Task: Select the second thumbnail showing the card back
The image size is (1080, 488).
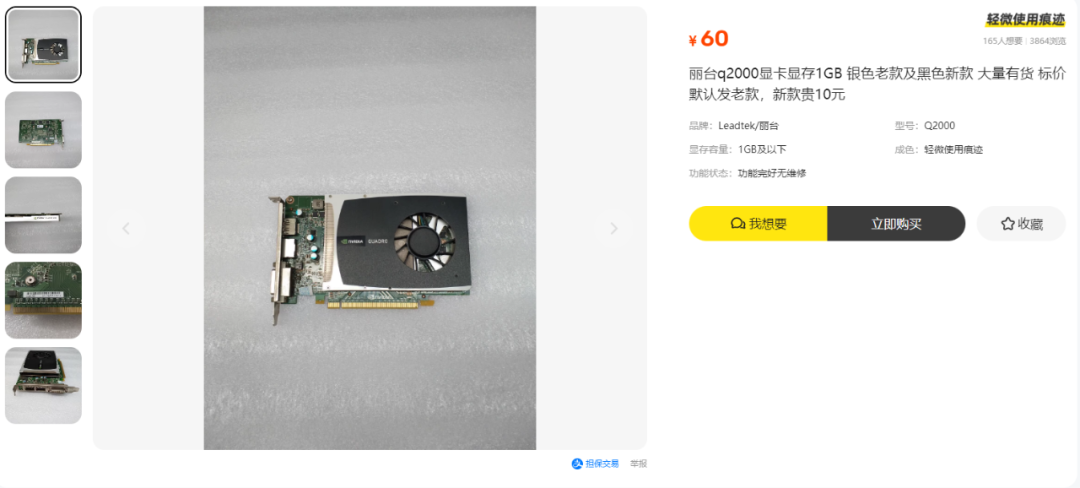Action: (x=43, y=130)
